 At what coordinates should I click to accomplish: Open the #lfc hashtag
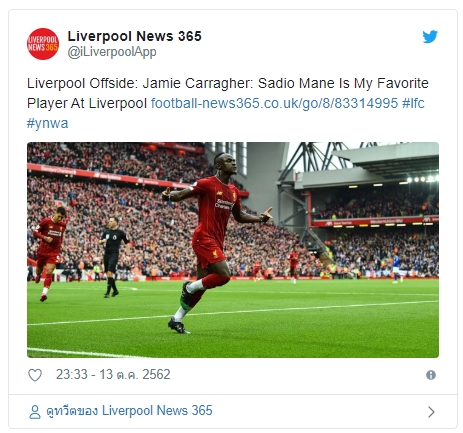(x=413, y=103)
